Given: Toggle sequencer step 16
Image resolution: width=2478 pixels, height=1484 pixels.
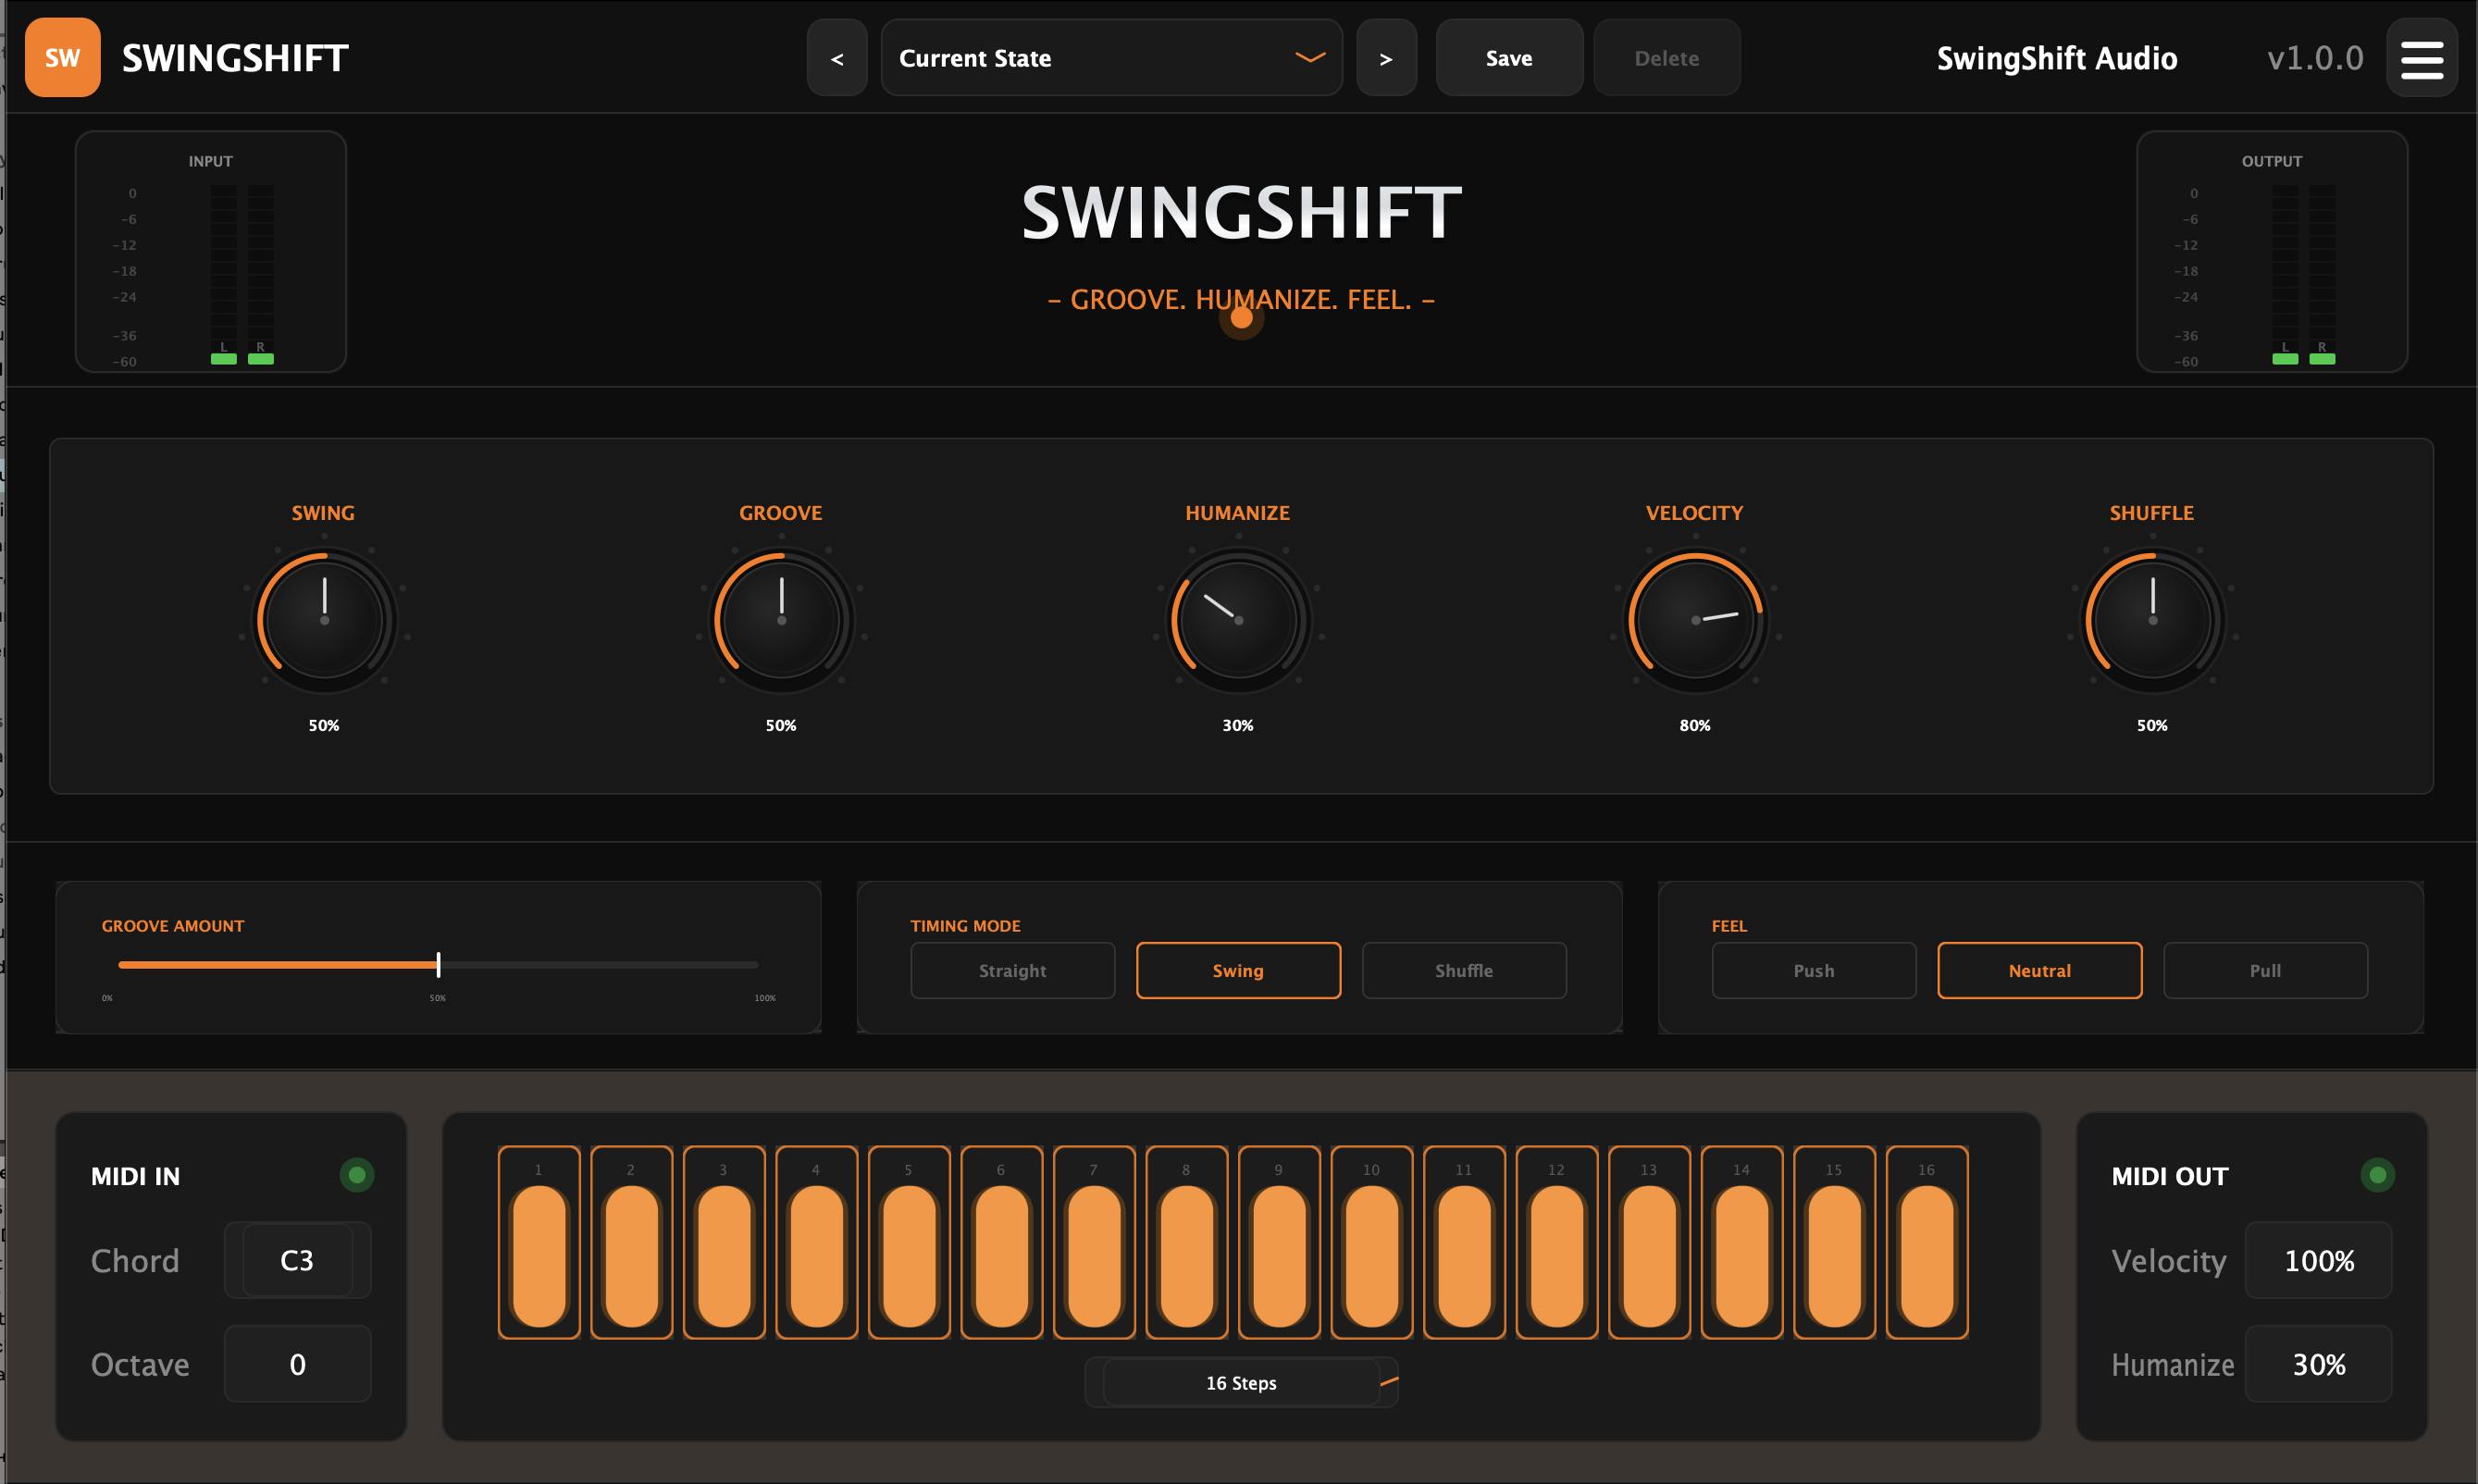Looking at the screenshot, I should 1927,1242.
